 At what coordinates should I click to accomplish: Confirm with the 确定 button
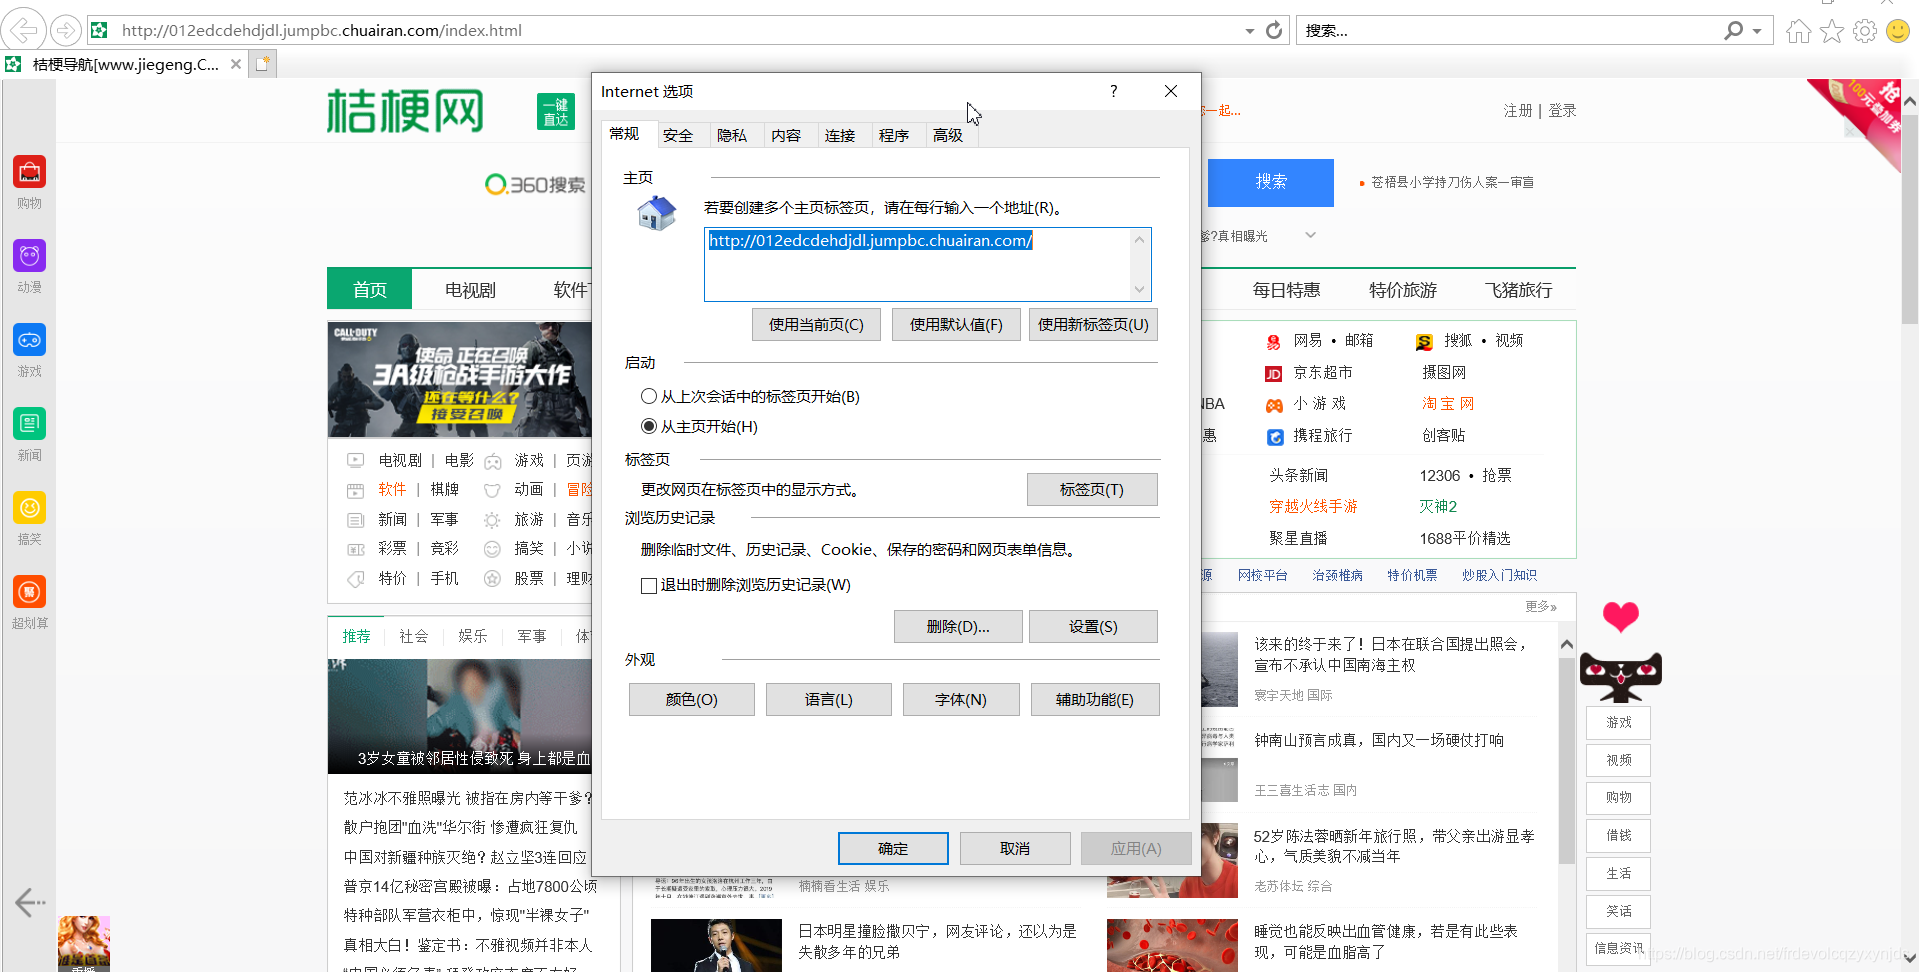pos(893,849)
